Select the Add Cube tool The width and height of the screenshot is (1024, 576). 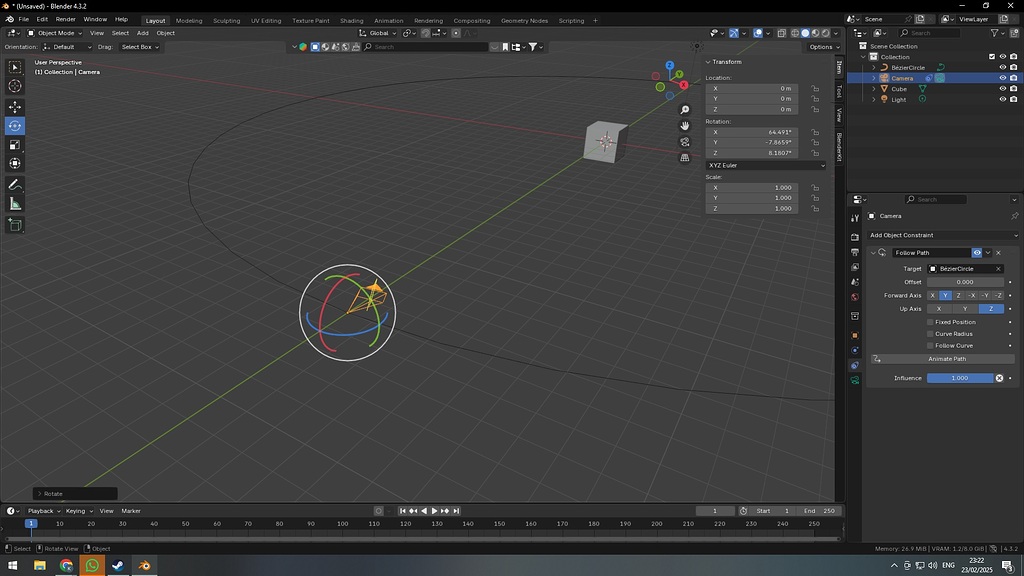[14, 225]
